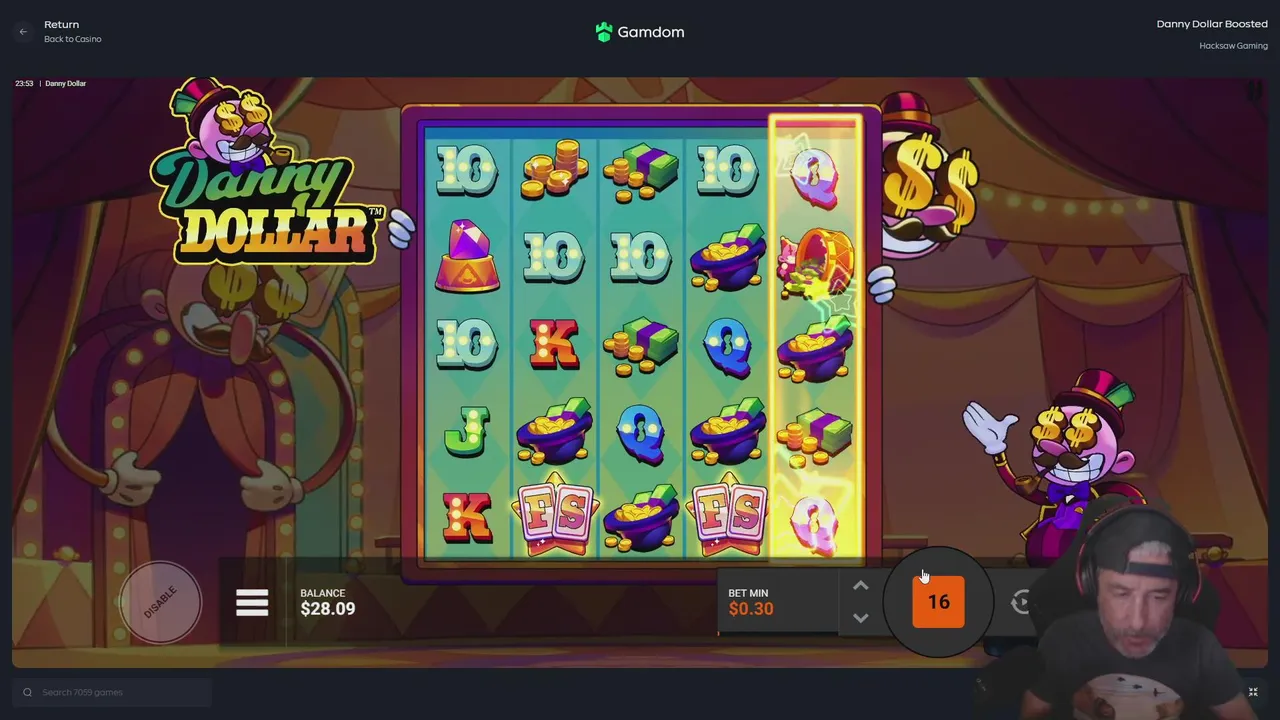Increase the bet with the up chevron
This screenshot has height=720, width=1280.
point(861,586)
